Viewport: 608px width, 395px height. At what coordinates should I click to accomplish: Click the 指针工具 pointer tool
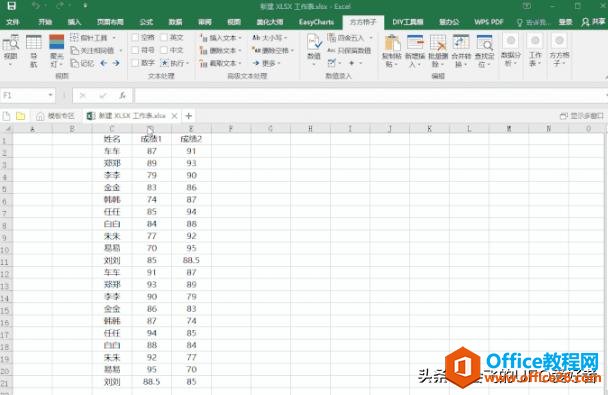(x=93, y=38)
